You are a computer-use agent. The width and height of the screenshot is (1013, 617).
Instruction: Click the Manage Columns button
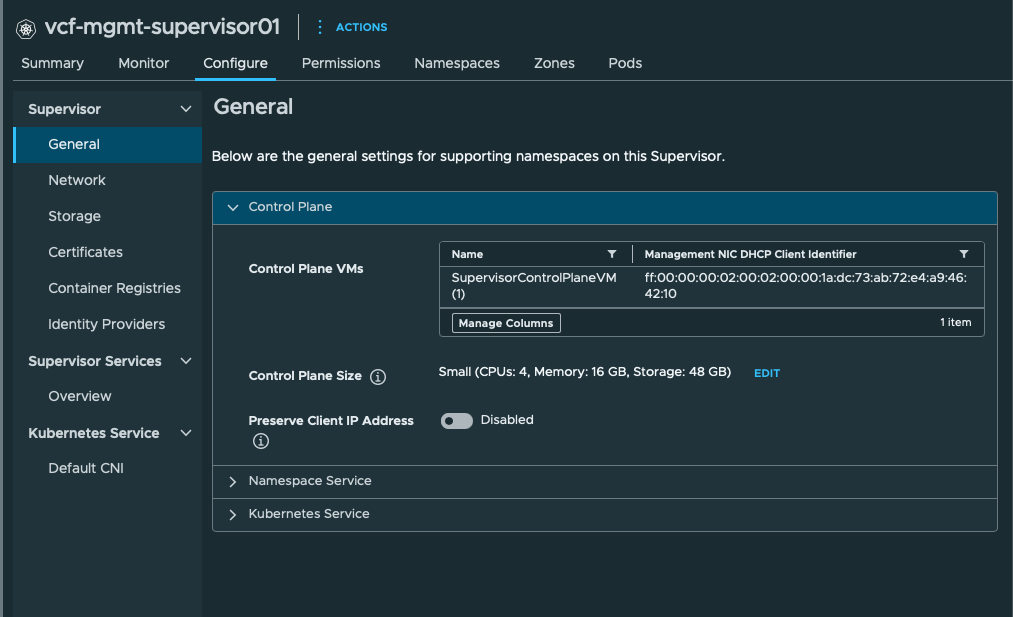point(506,323)
